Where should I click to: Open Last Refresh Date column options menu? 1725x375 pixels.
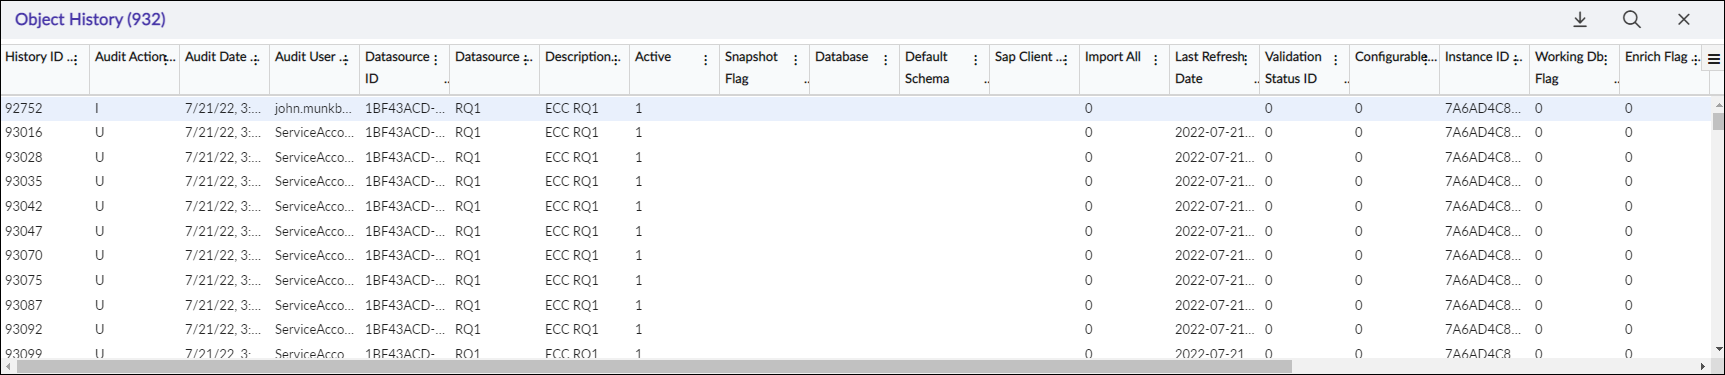tap(1246, 60)
